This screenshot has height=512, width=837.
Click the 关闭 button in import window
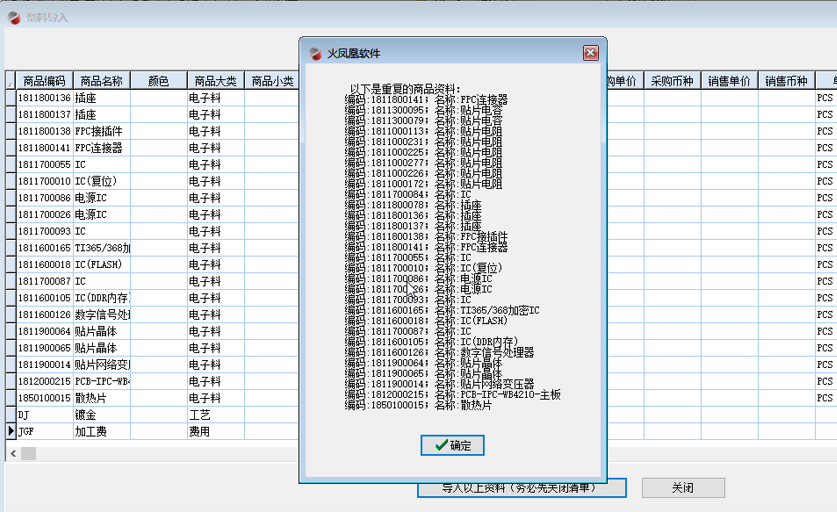click(683, 487)
